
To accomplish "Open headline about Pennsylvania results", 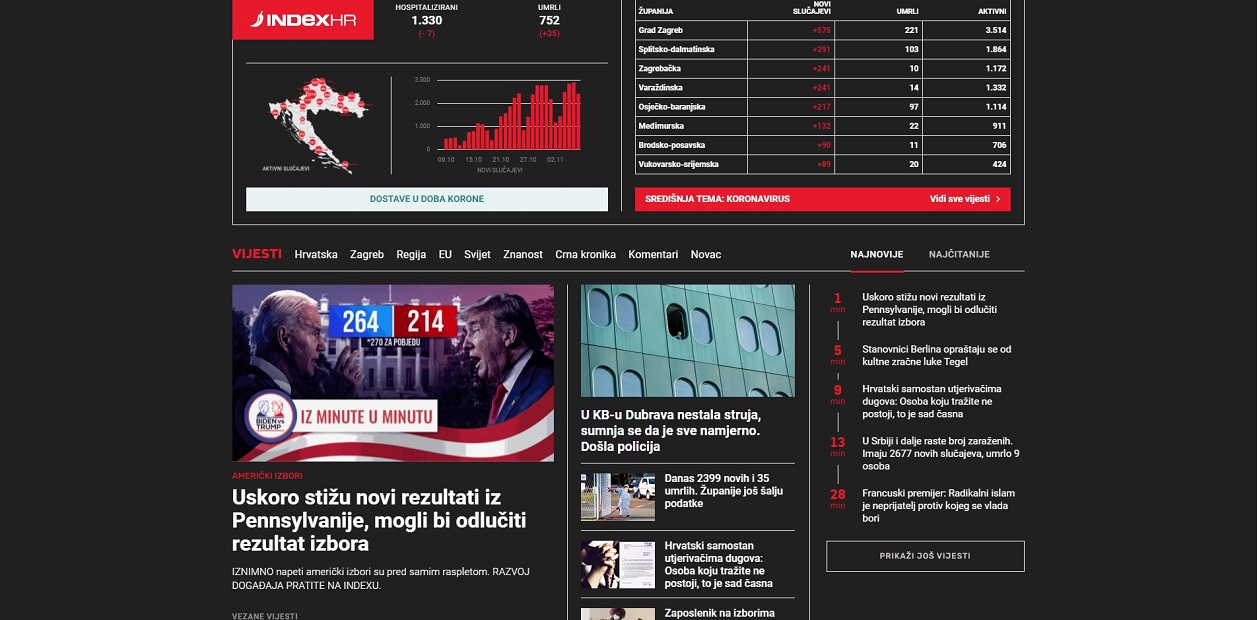I will coord(379,521).
